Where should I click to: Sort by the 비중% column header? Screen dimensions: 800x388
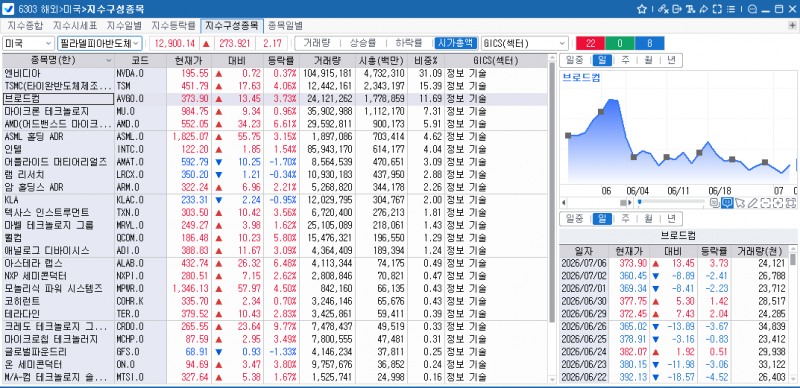click(x=426, y=61)
